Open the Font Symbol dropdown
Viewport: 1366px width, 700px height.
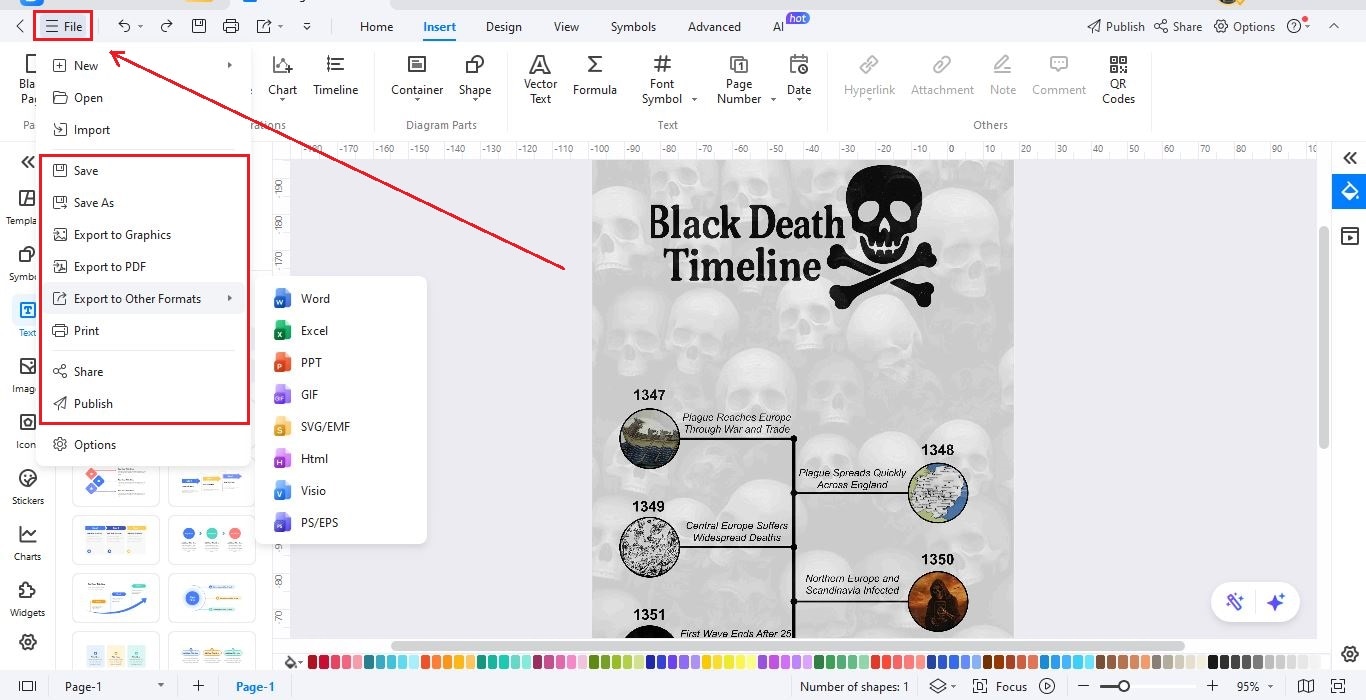click(x=693, y=99)
